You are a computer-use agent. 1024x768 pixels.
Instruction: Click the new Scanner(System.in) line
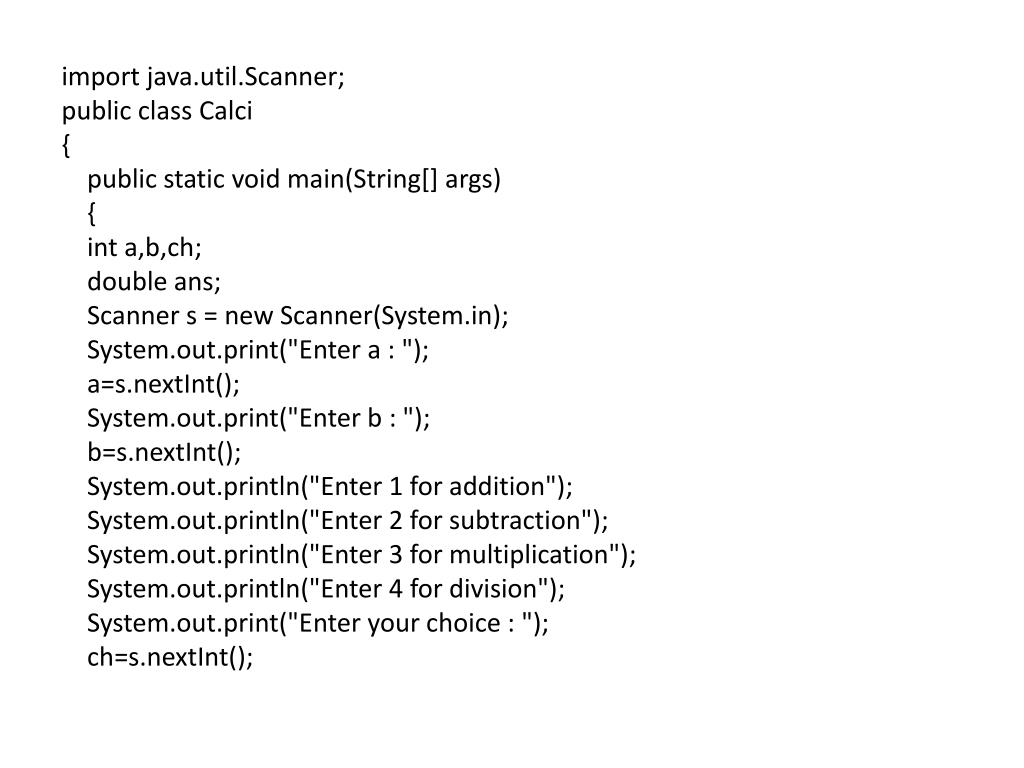[297, 316]
